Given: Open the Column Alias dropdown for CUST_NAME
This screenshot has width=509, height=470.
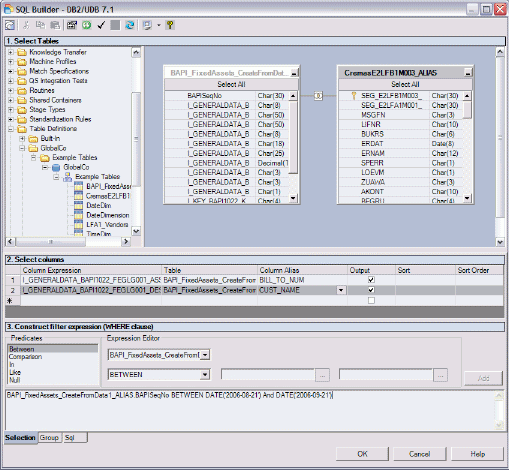Looking at the screenshot, I should click(x=341, y=290).
